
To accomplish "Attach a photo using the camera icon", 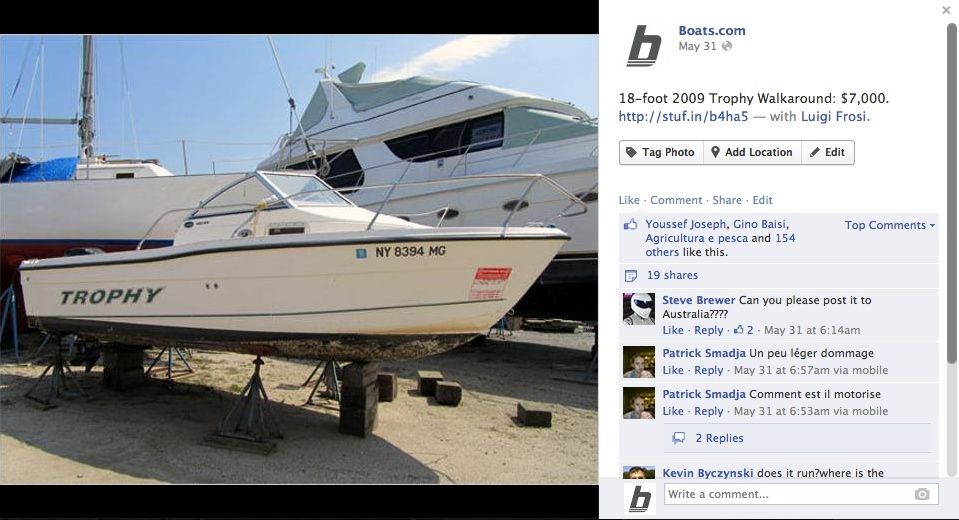I will (922, 494).
